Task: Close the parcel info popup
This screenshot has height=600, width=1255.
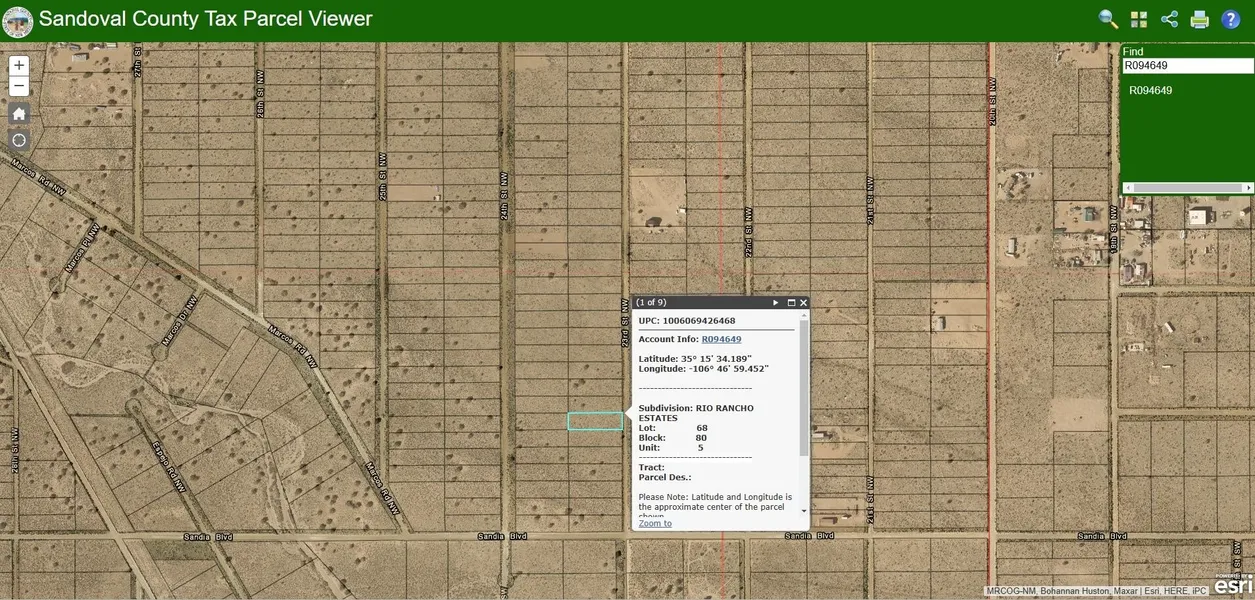Action: click(803, 302)
